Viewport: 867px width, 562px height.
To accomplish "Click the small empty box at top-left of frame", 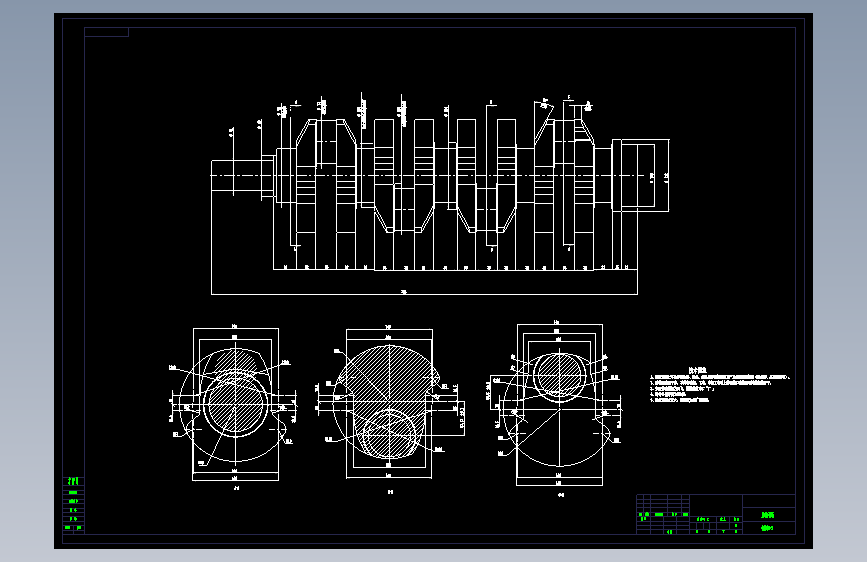I will pos(106,32).
